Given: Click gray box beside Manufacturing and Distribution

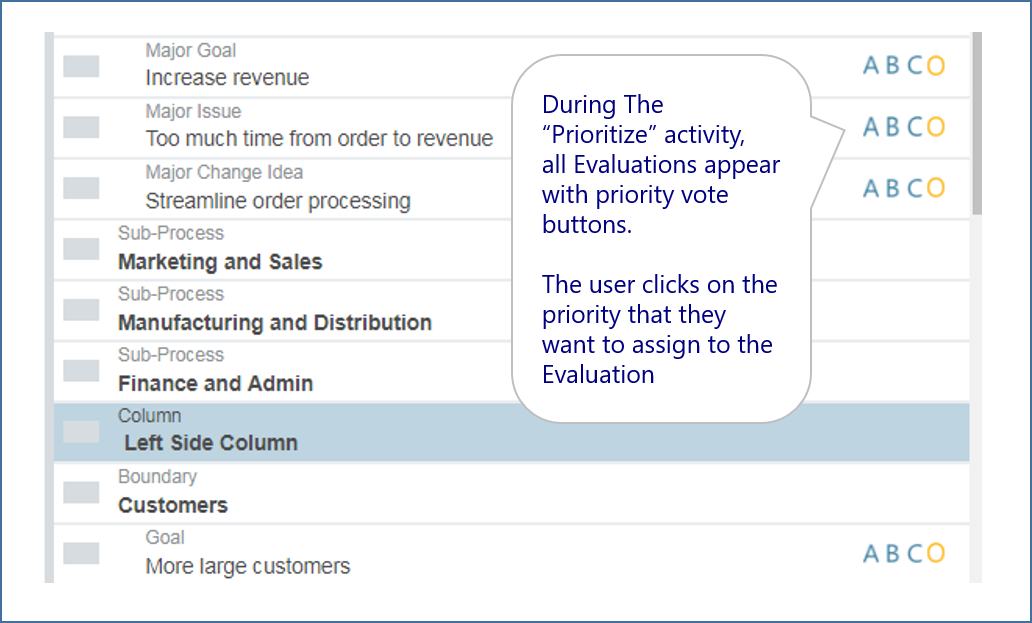Looking at the screenshot, I should (81, 310).
